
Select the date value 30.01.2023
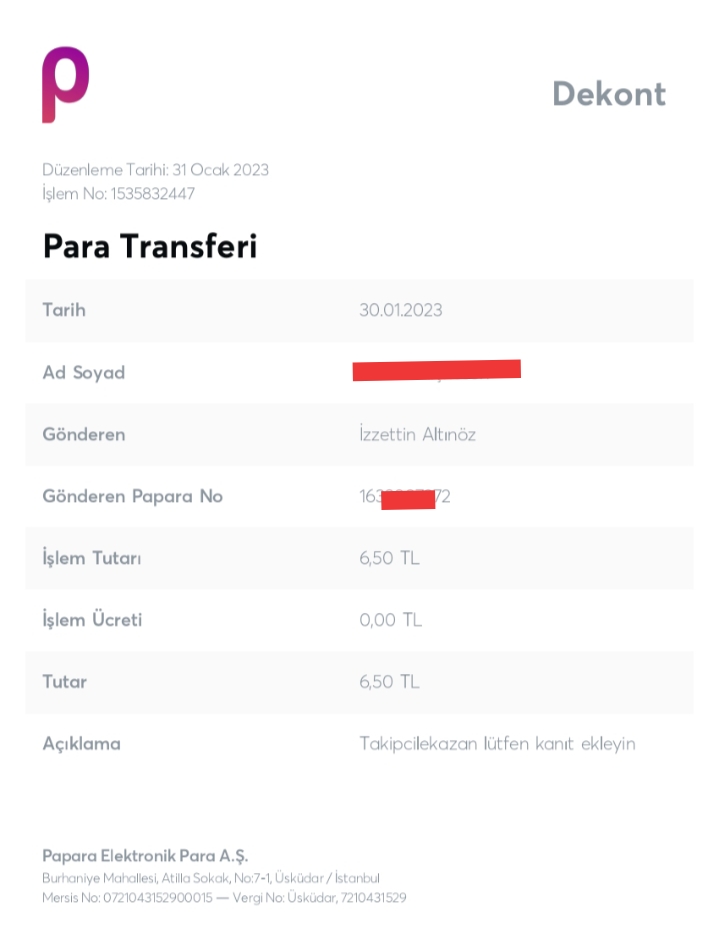click(x=400, y=310)
